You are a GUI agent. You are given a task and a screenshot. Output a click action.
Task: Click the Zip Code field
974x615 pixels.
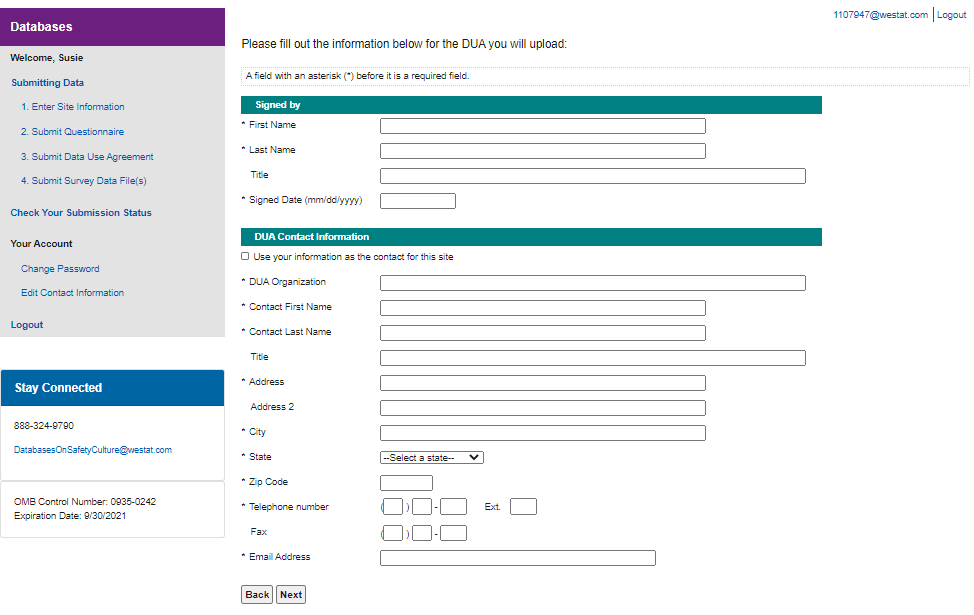406,483
